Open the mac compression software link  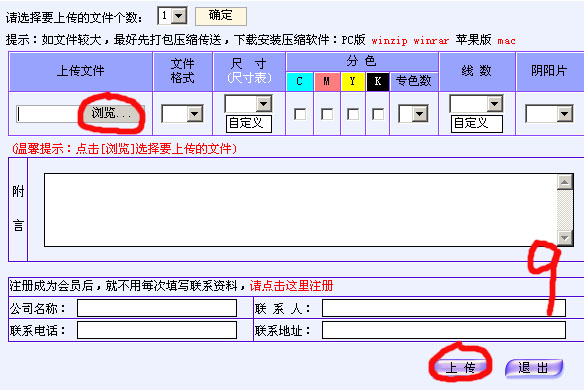[x=507, y=40]
